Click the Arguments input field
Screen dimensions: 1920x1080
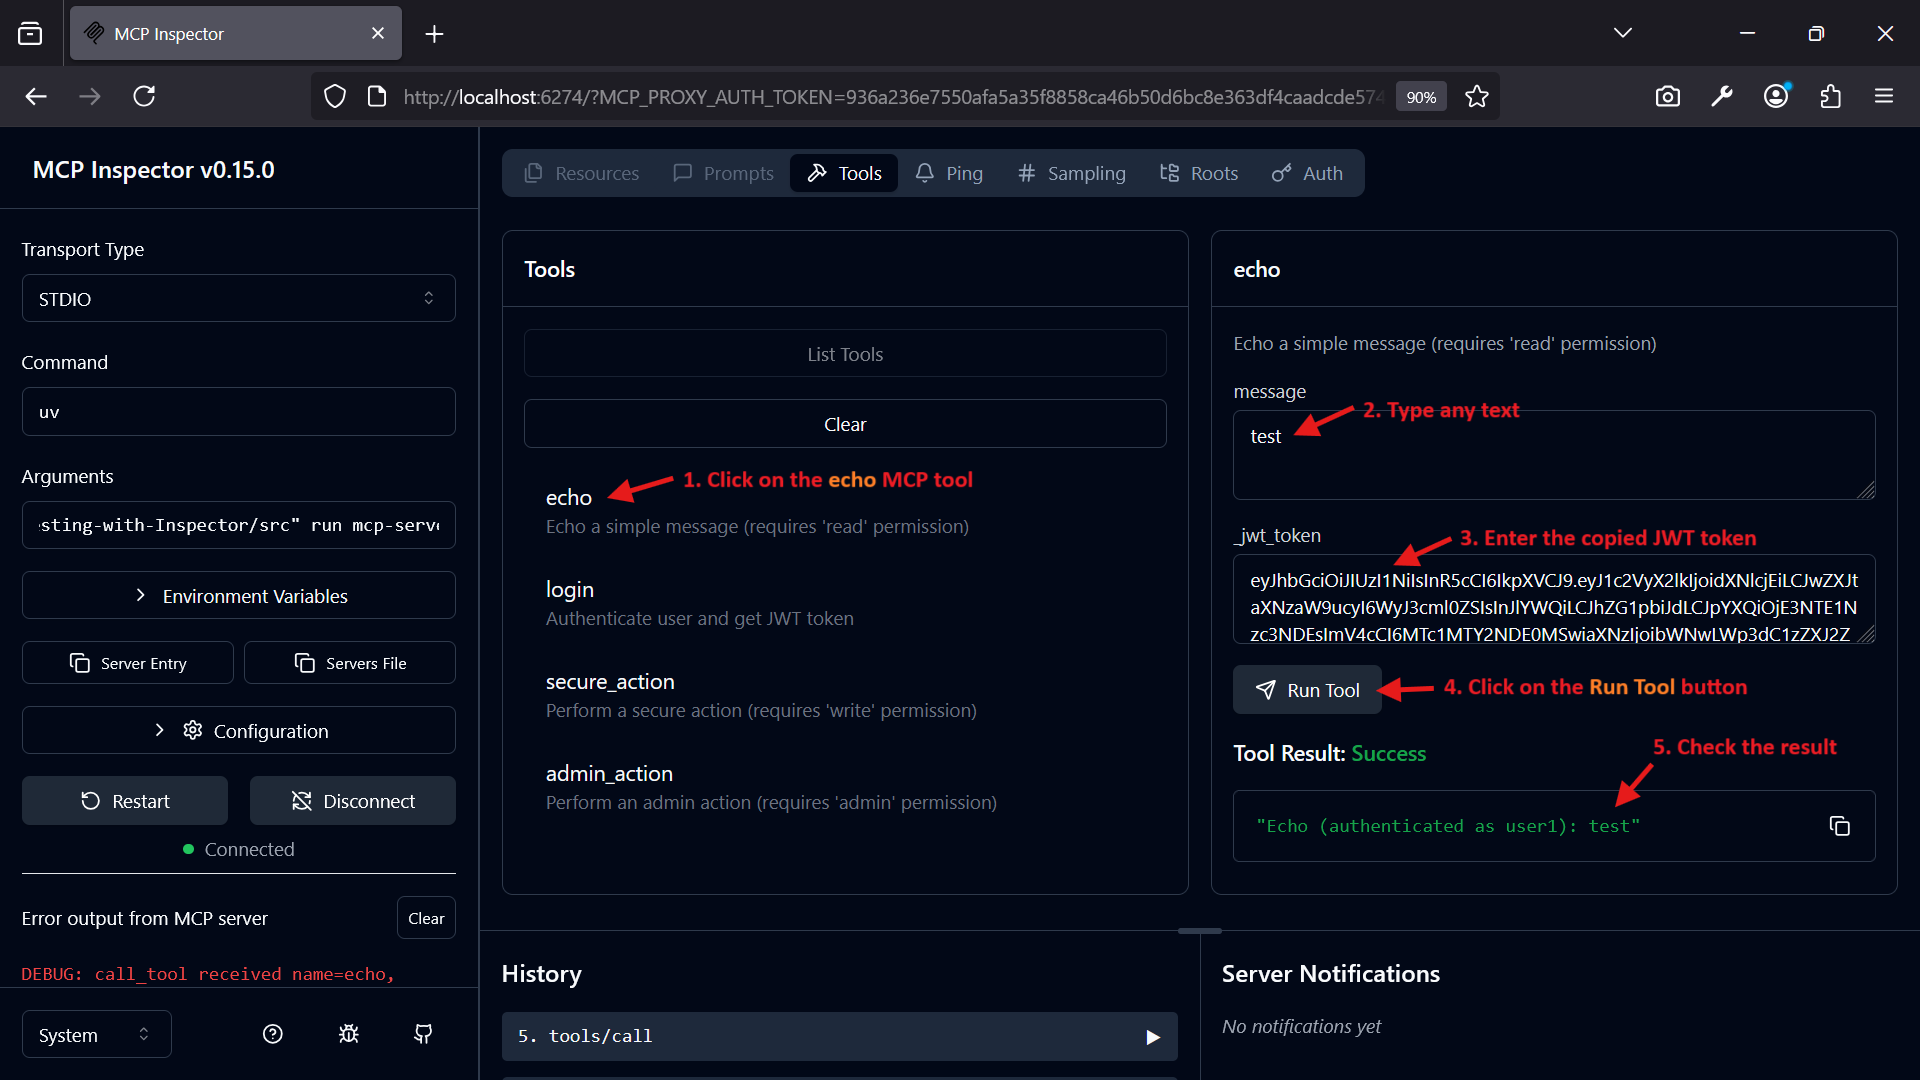tap(239, 524)
